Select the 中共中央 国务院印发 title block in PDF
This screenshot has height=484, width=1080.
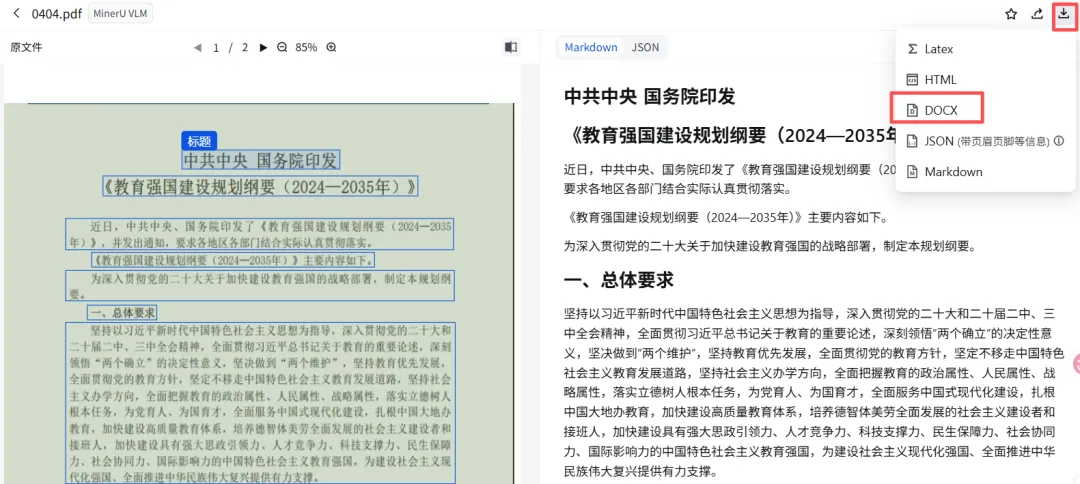260,161
